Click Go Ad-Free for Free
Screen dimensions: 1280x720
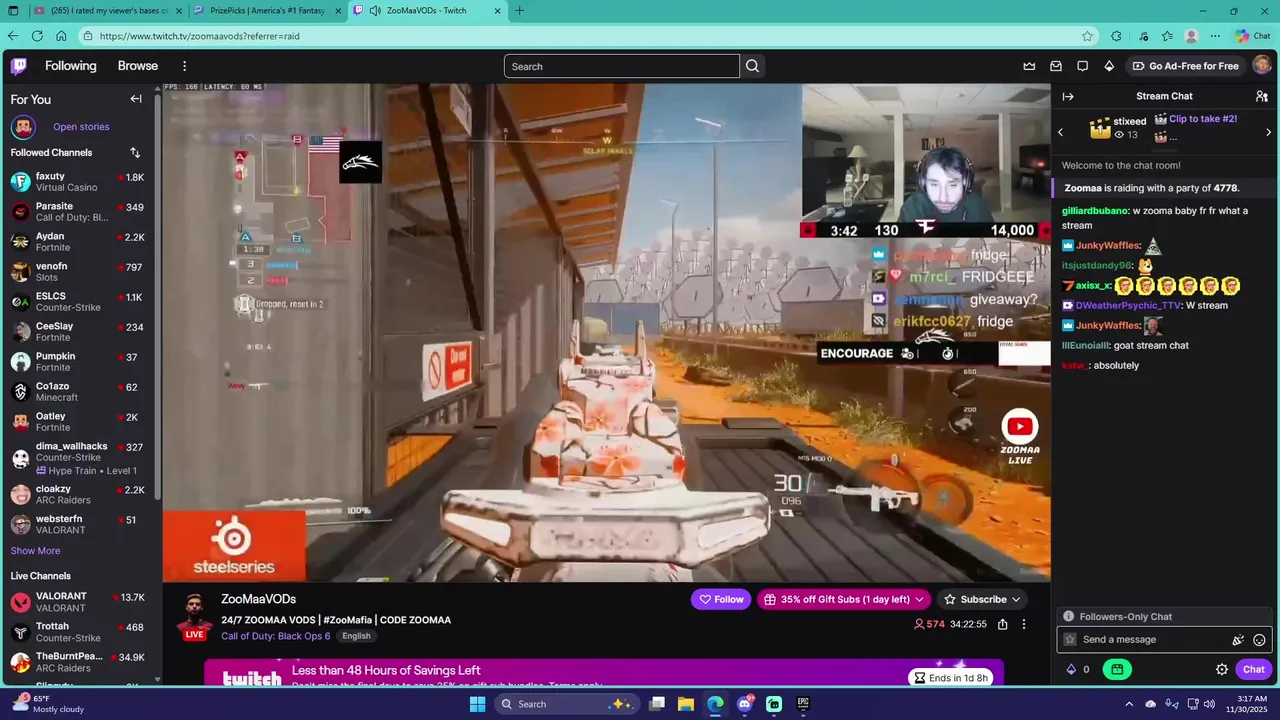[1185, 66]
